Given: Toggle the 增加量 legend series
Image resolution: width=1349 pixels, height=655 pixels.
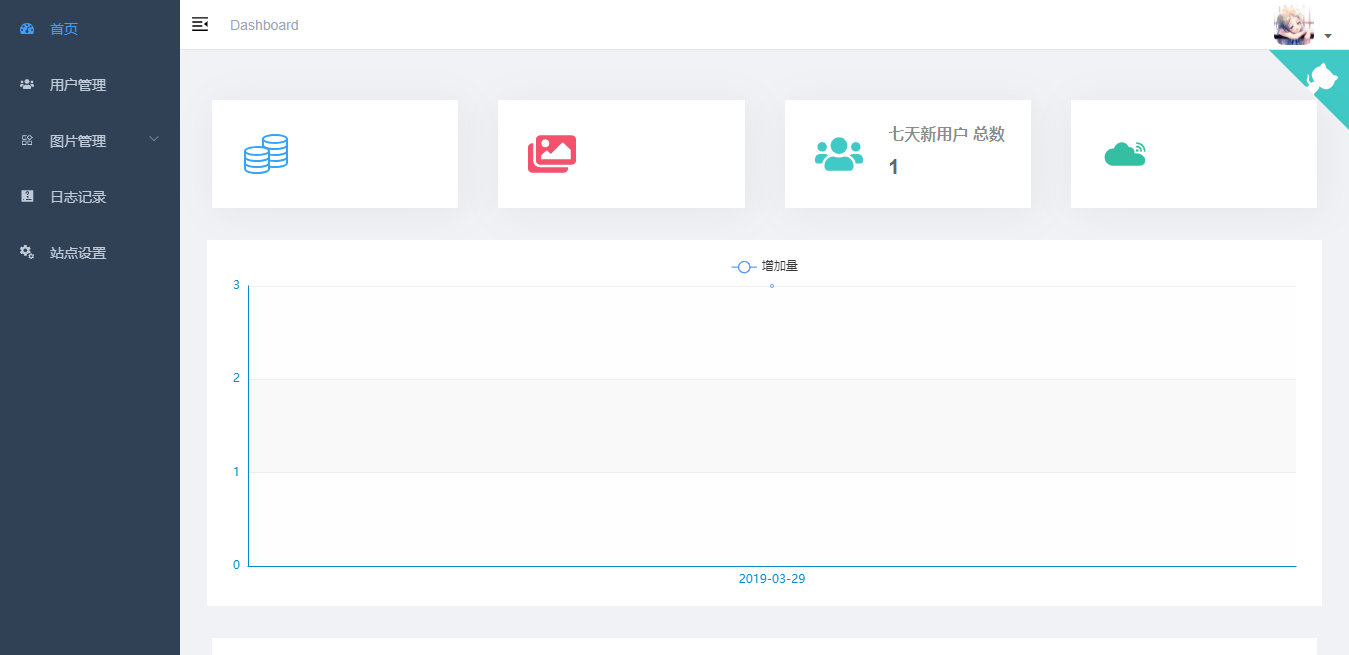Looking at the screenshot, I should tap(765, 267).
